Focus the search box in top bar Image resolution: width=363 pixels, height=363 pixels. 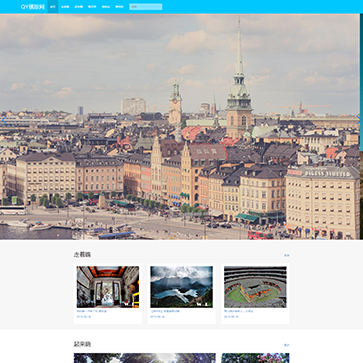coord(146,7)
